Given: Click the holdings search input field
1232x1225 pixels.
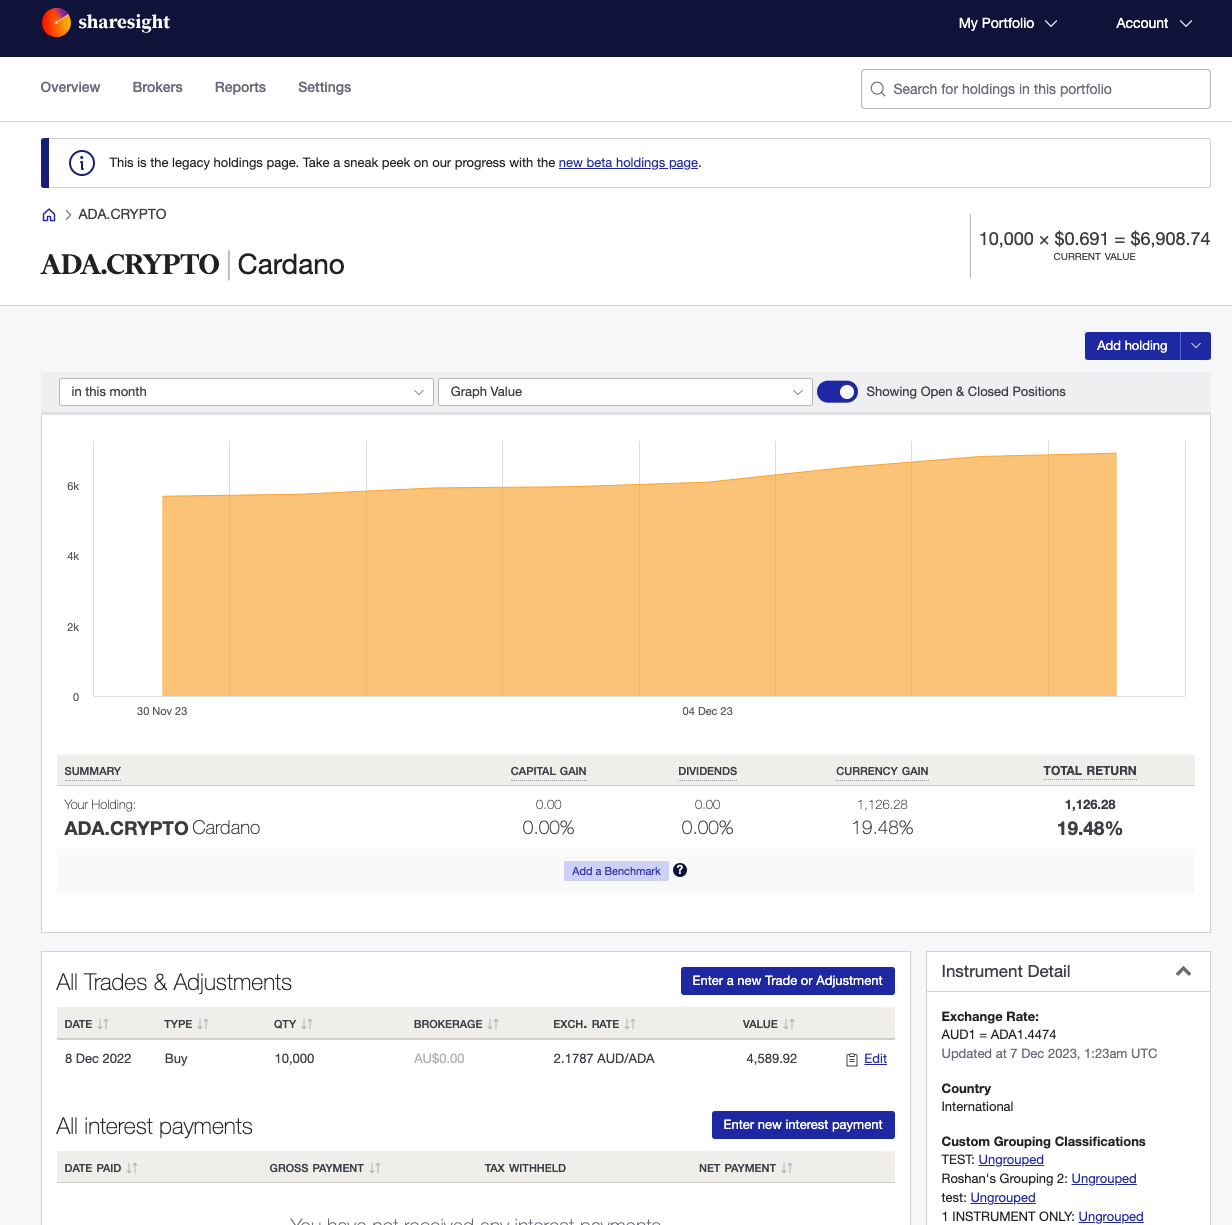Looking at the screenshot, I should click(x=1035, y=89).
